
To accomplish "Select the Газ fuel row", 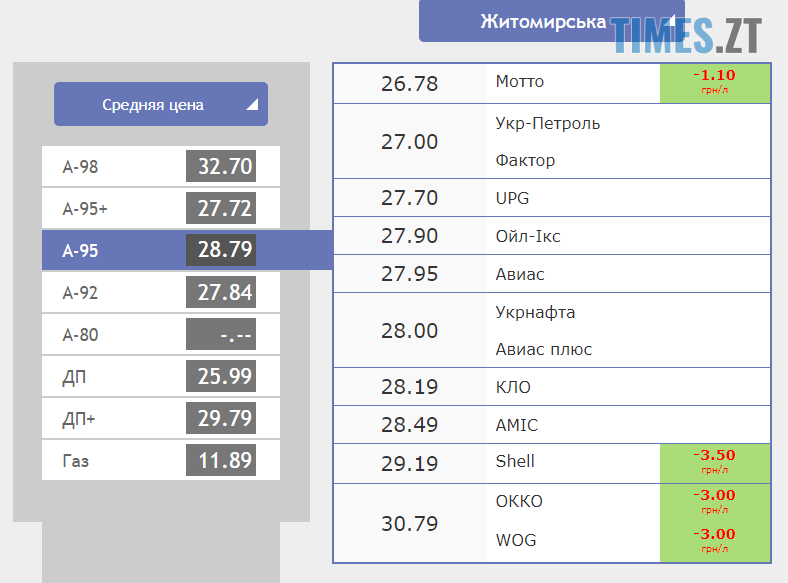I will [x=160, y=461].
